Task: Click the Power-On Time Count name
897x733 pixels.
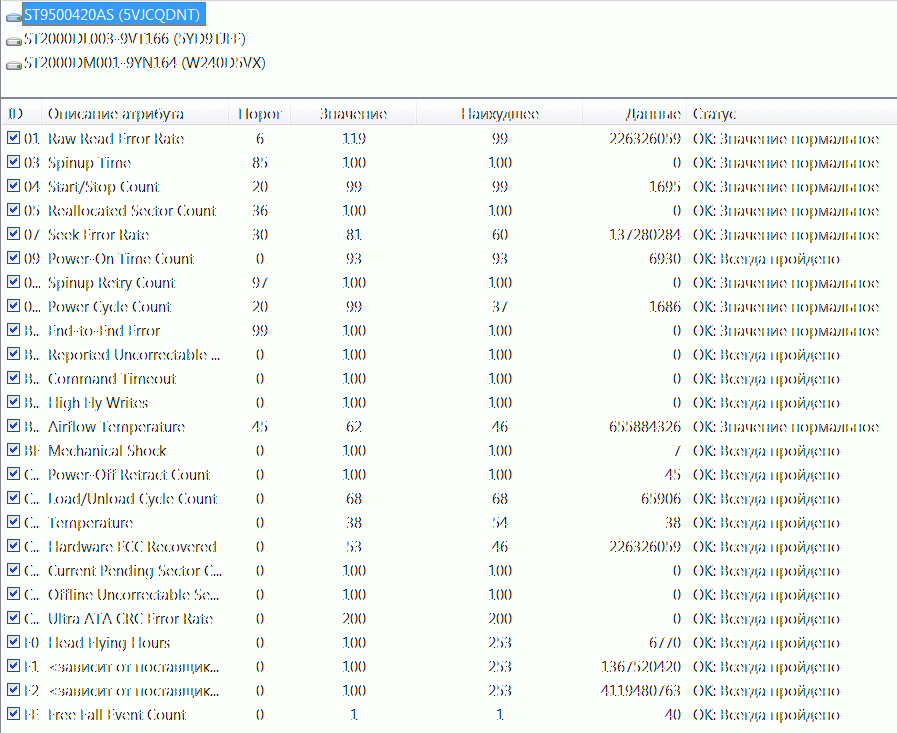Action: pos(121,259)
